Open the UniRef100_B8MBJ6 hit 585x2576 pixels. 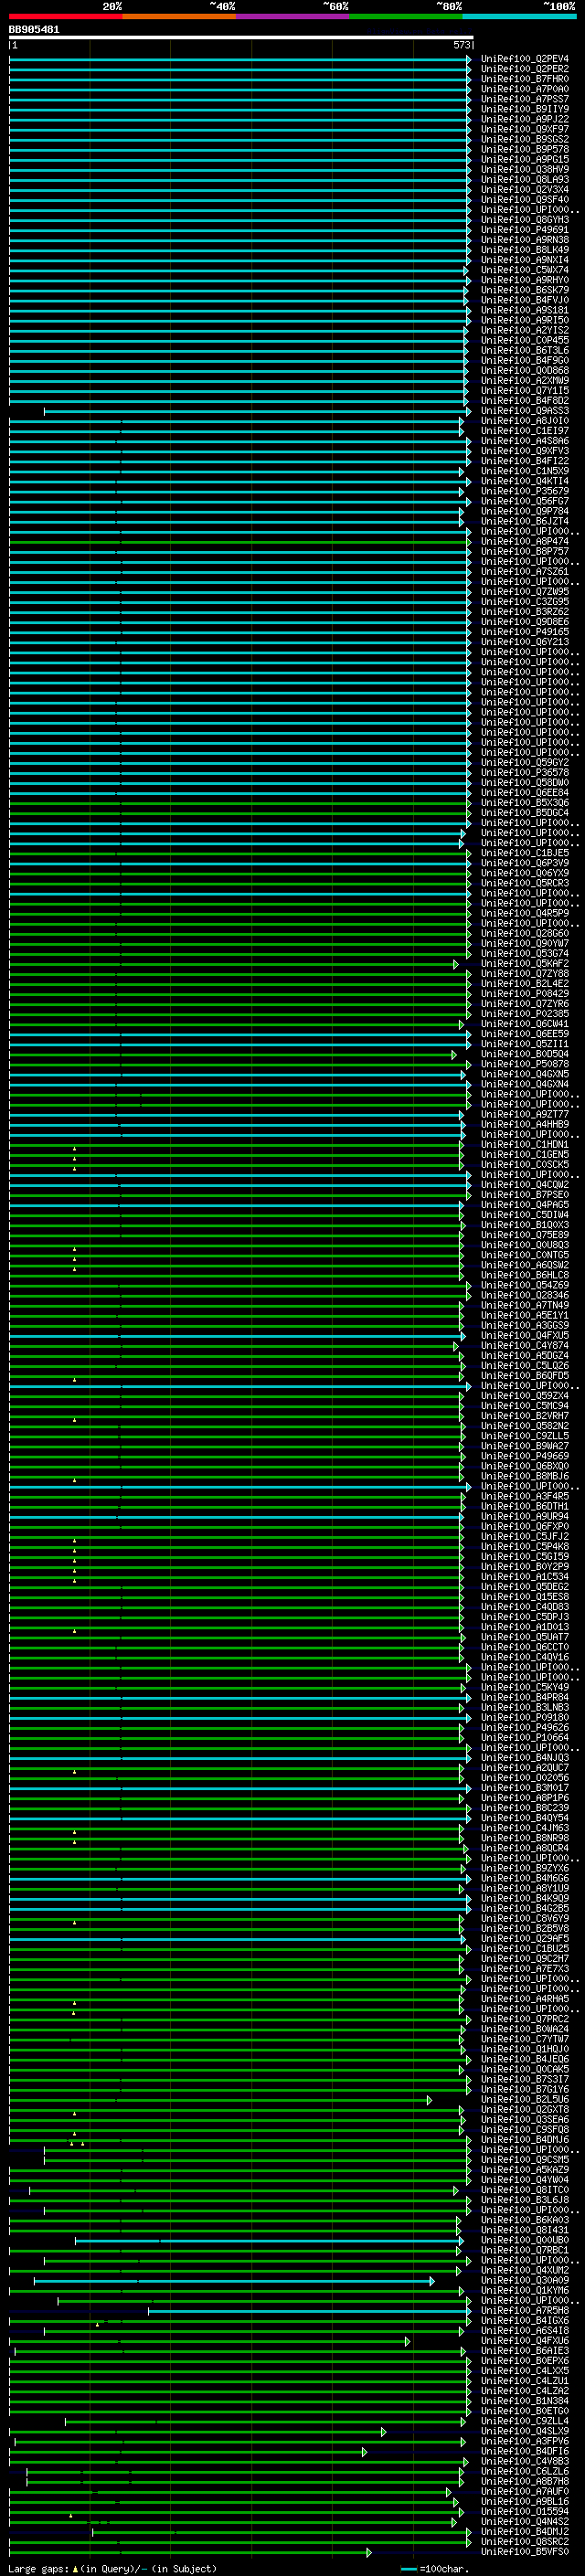point(525,1476)
